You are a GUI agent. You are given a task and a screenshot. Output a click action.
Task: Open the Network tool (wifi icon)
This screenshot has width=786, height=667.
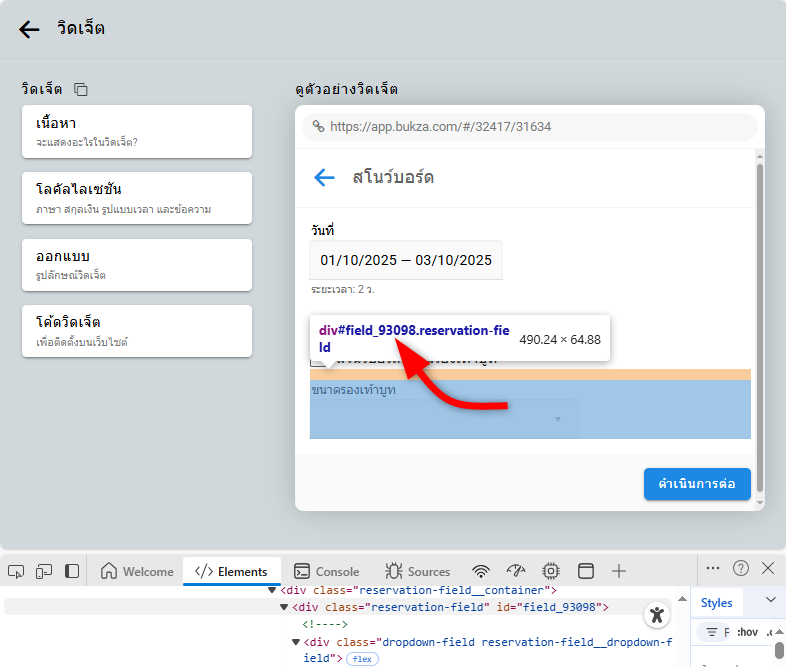coord(481,571)
